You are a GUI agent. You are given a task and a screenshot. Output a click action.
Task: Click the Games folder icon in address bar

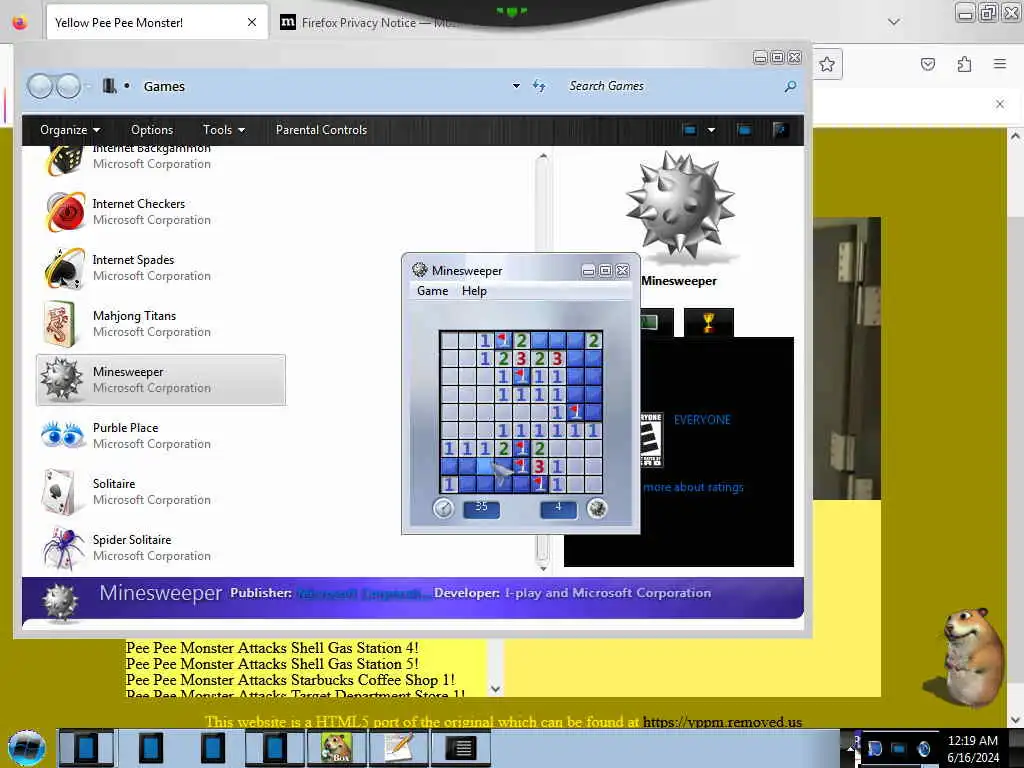(x=110, y=86)
